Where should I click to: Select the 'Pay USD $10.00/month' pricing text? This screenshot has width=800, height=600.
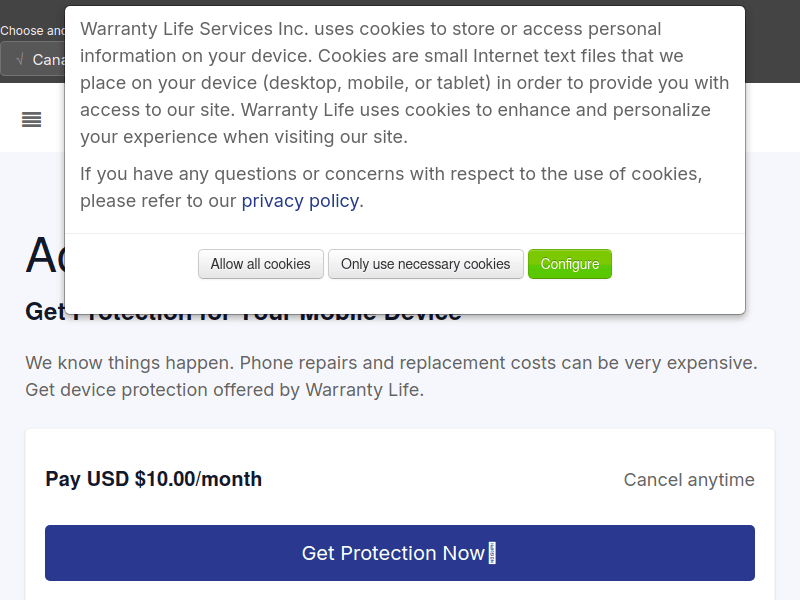point(153,479)
